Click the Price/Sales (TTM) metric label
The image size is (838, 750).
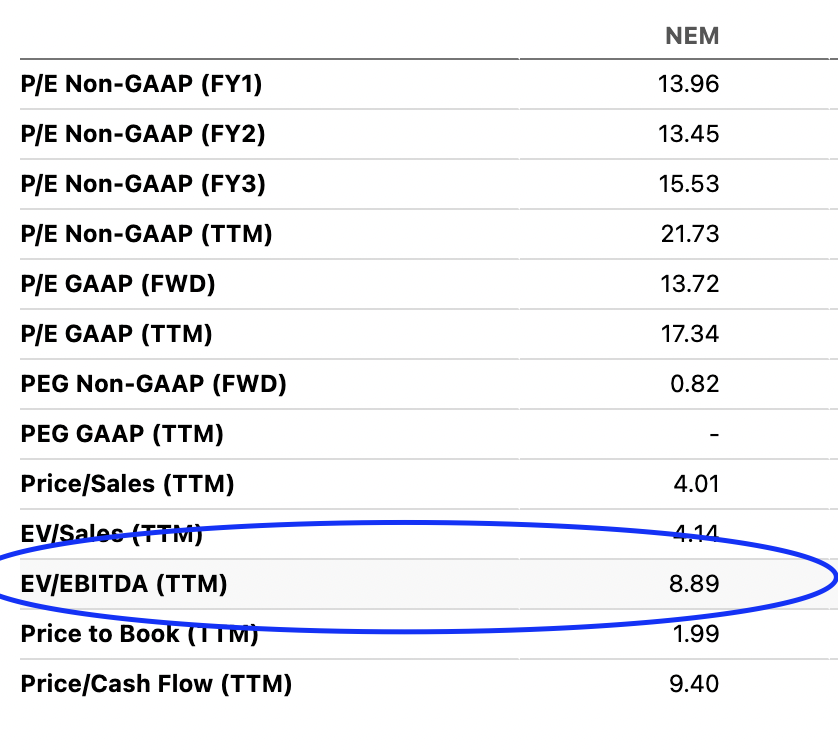pos(127,484)
